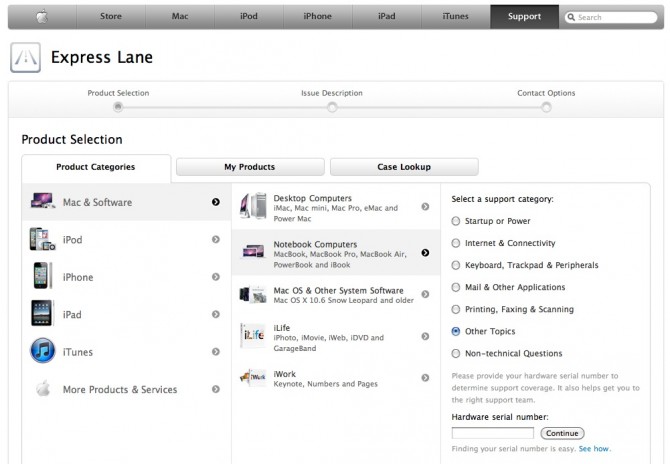Viewport: 670px width, 464px height.
Task: Open the iWork row arrow
Action: pyautogui.click(x=425, y=378)
